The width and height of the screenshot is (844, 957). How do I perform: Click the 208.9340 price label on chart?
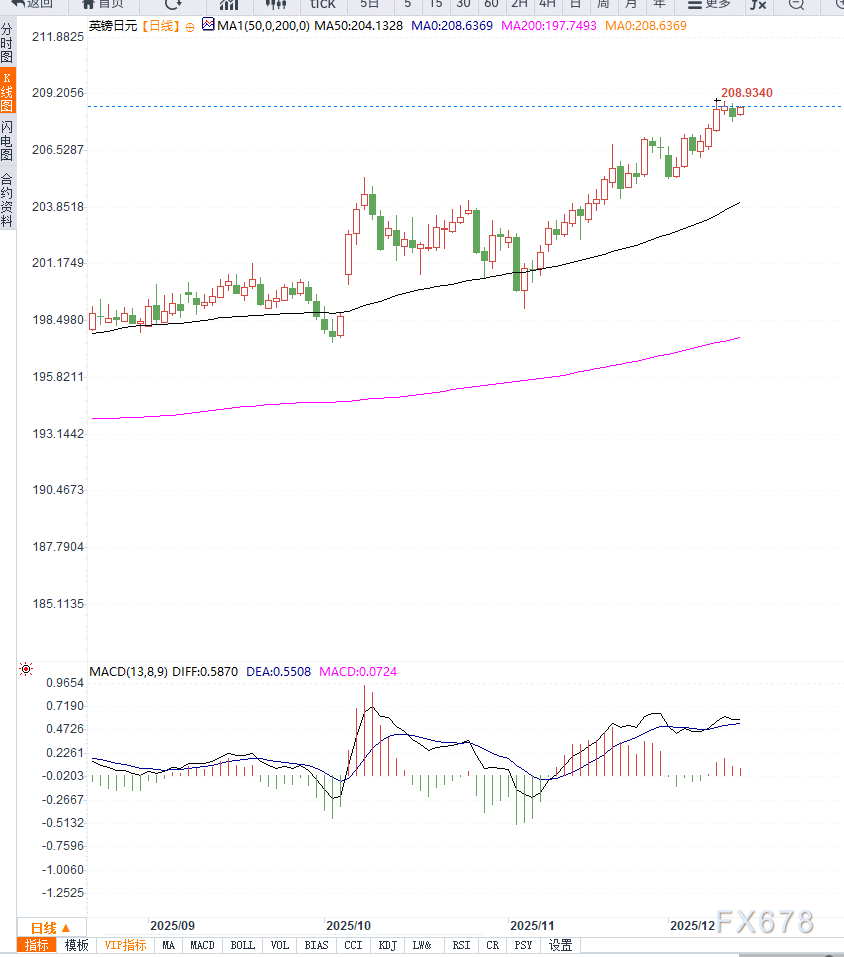(x=747, y=93)
